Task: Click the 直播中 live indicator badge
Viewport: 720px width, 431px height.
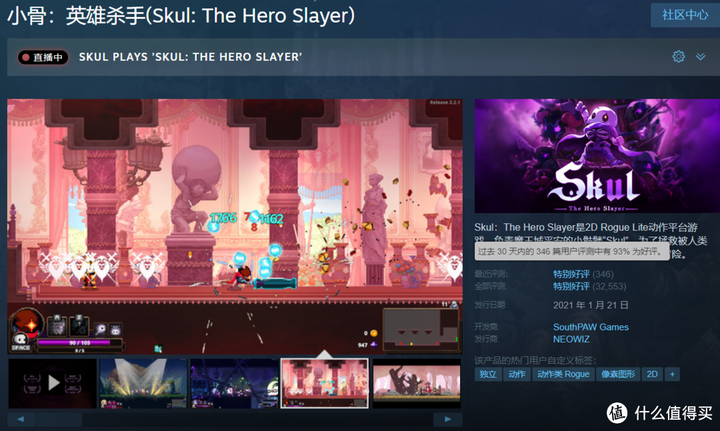Action: (43, 57)
